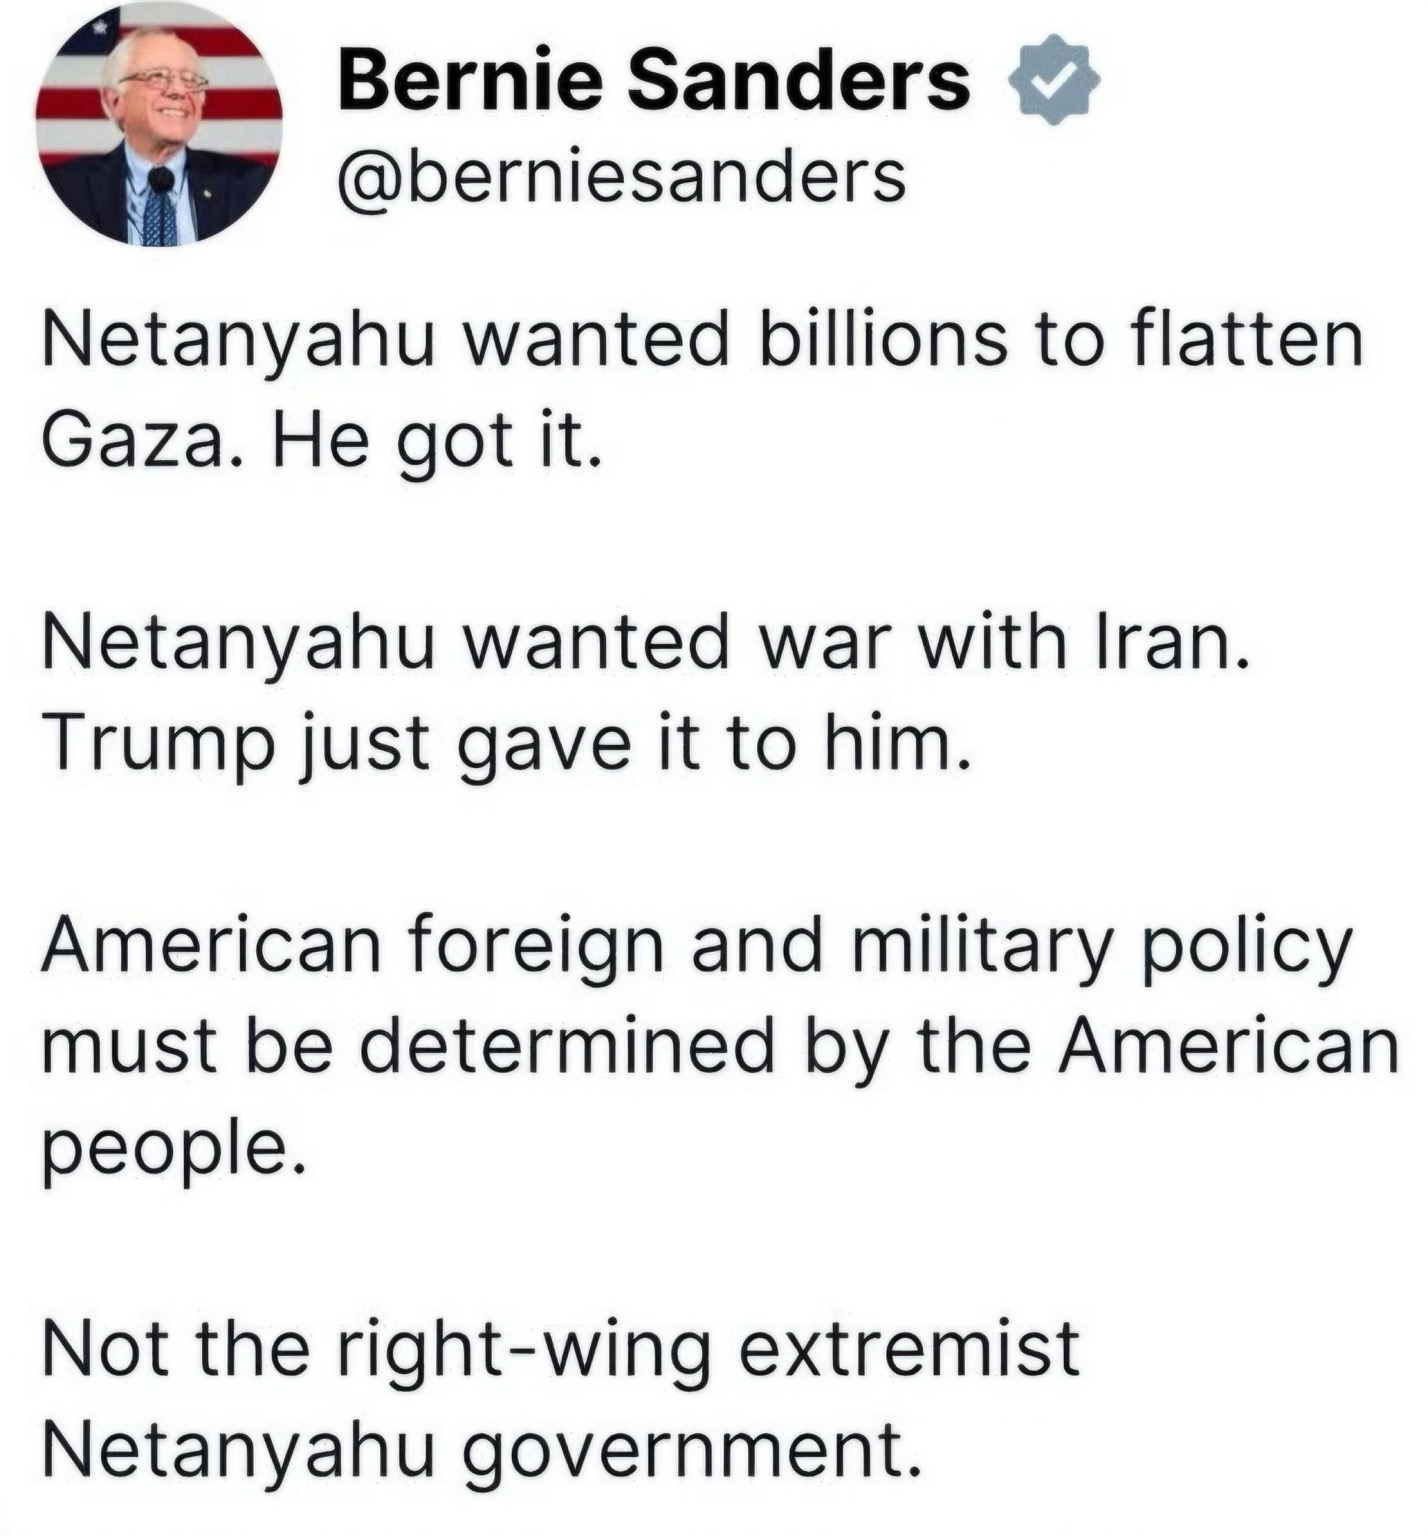Viewport: 1428px width, 1536px height.
Task: Click the word "billions" in the first line
Action: (x=883, y=339)
